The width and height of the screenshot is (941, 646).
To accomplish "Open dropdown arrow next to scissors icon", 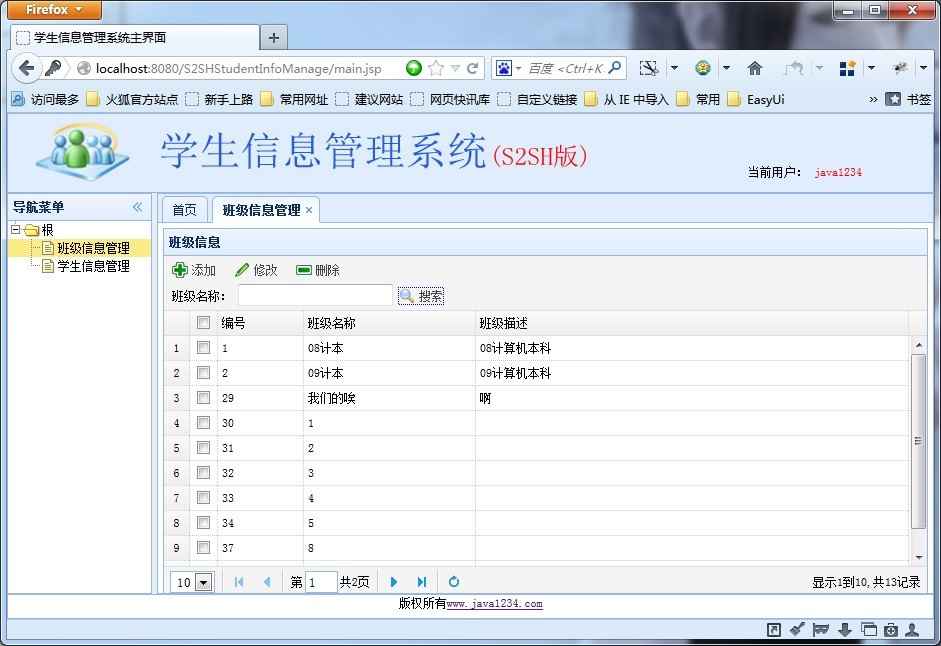I will pyautogui.click(x=674, y=68).
